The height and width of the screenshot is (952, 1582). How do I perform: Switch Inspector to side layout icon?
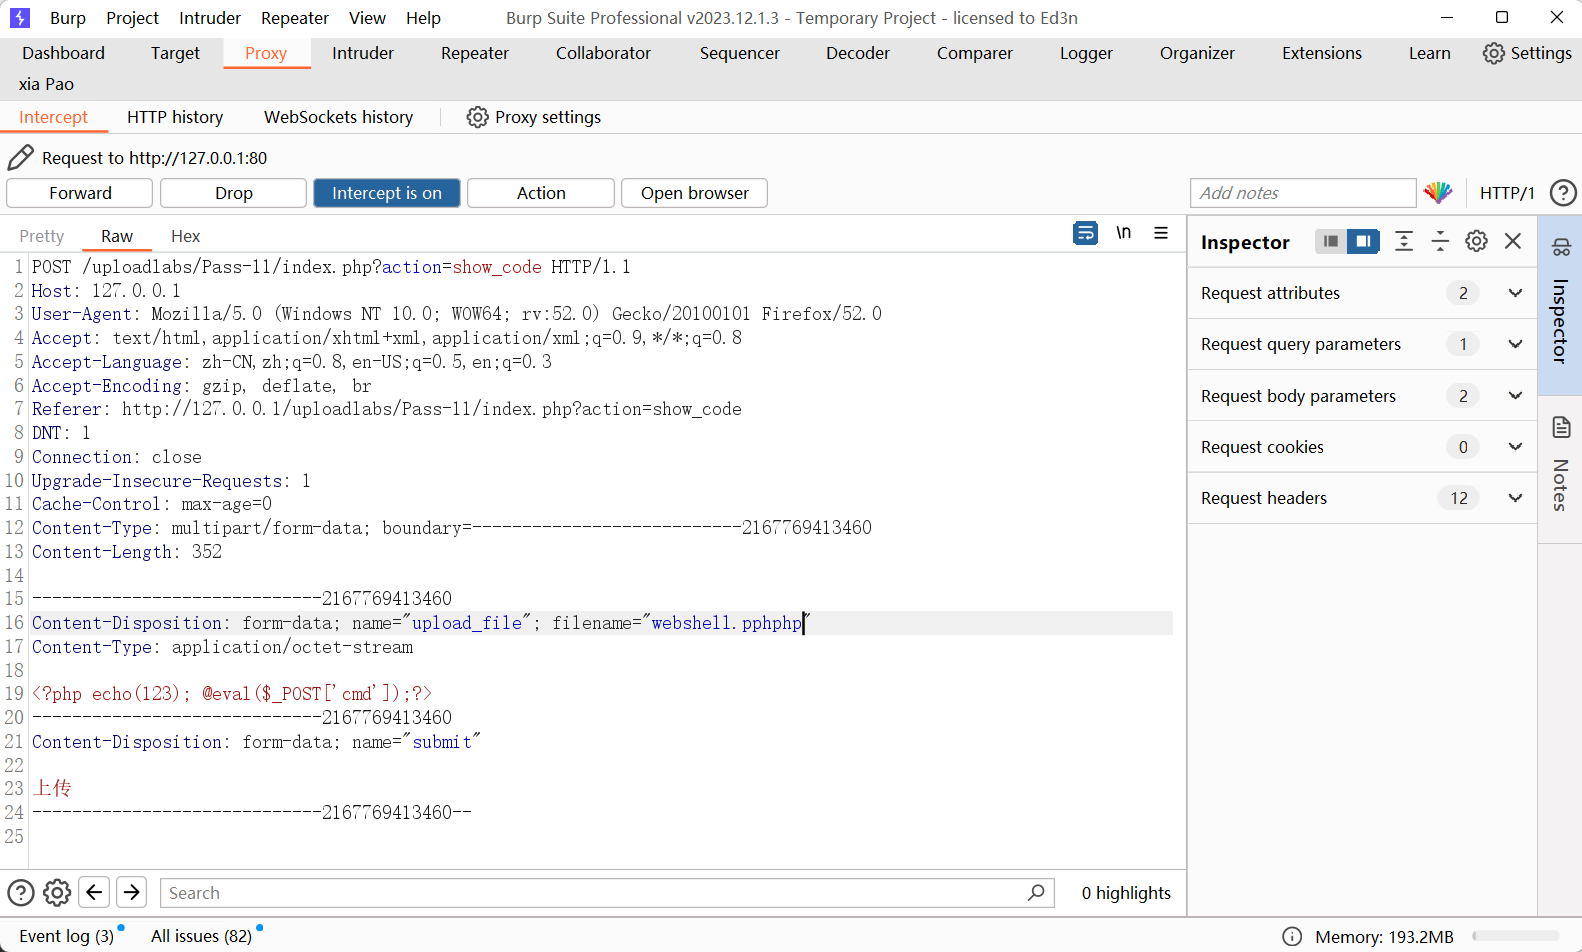1363,241
